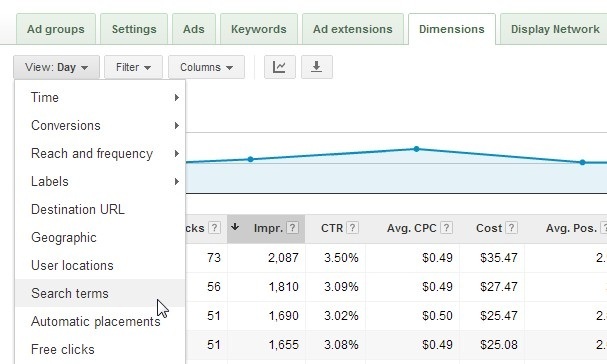The image size is (607, 364).
Task: Click sort arrow in Impr. column header
Action: coord(235,227)
